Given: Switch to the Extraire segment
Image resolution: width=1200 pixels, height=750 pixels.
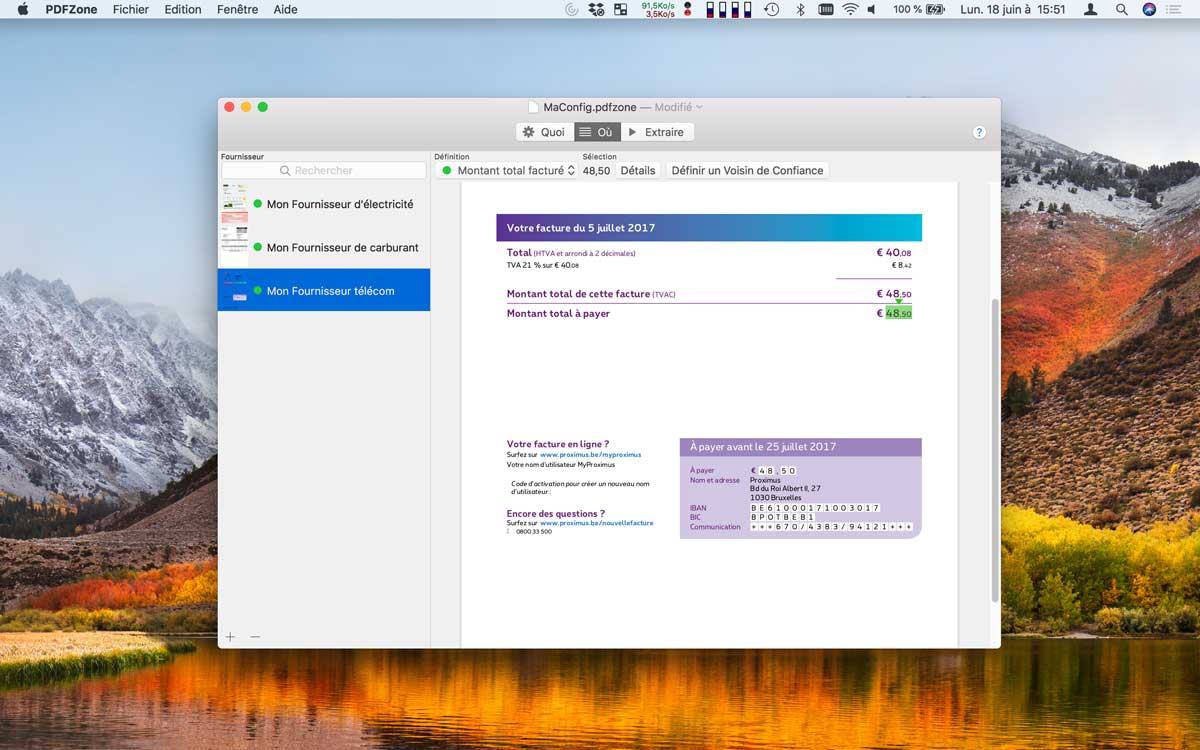Looking at the screenshot, I should [x=657, y=132].
